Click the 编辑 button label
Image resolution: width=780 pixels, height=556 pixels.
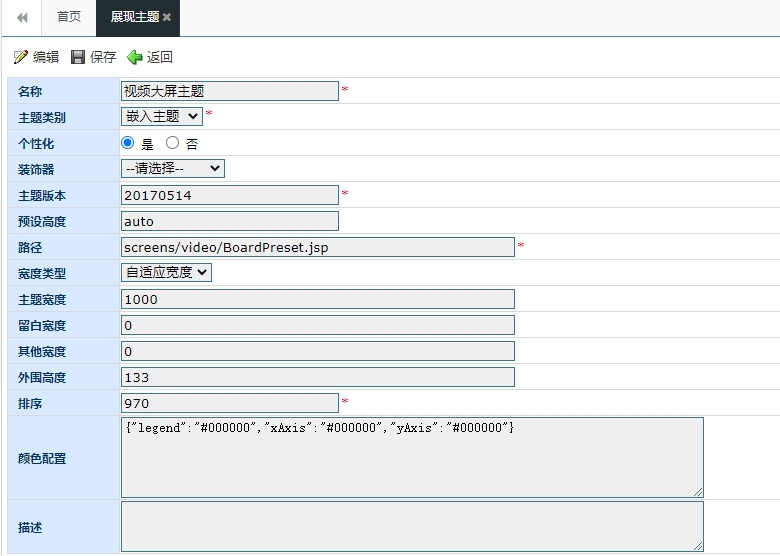tap(46, 57)
